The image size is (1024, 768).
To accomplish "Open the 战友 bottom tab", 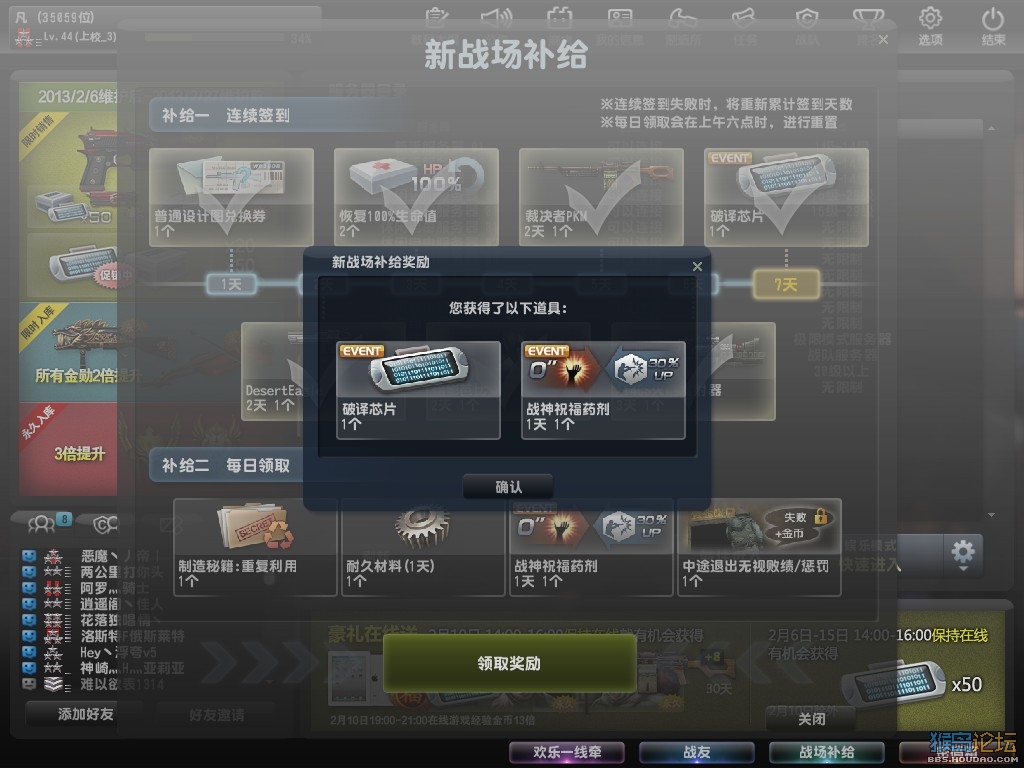I will point(697,752).
